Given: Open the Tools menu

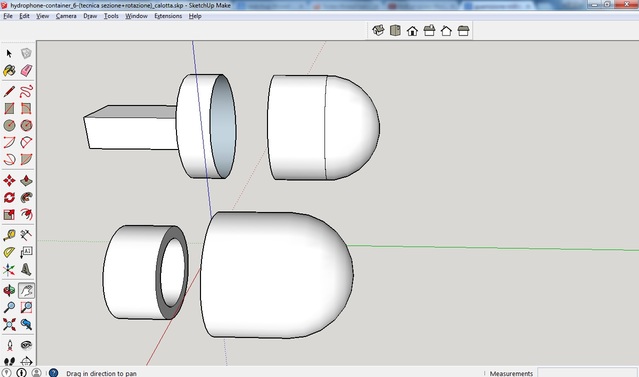Looking at the screenshot, I should coord(111,16).
